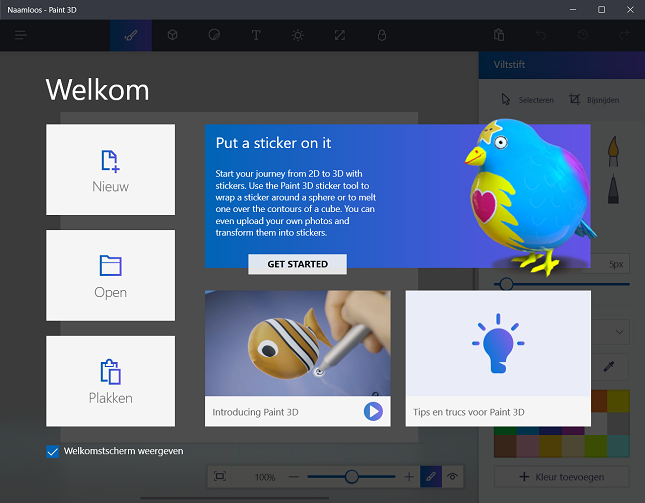Click the brush thickness slider handle
This screenshot has height=503, width=645.
tap(506, 284)
